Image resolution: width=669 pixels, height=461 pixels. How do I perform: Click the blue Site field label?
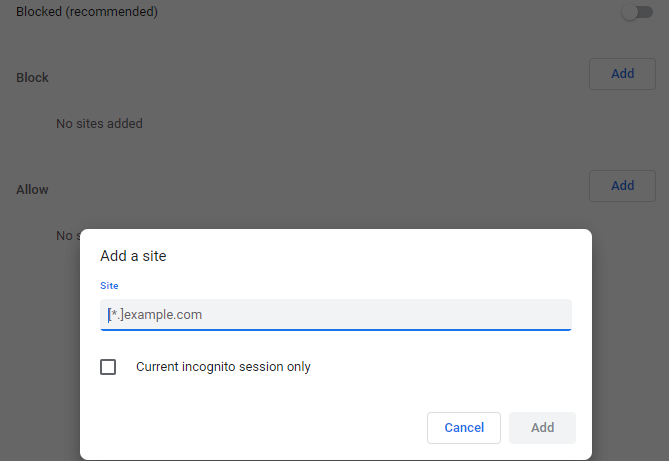point(109,286)
